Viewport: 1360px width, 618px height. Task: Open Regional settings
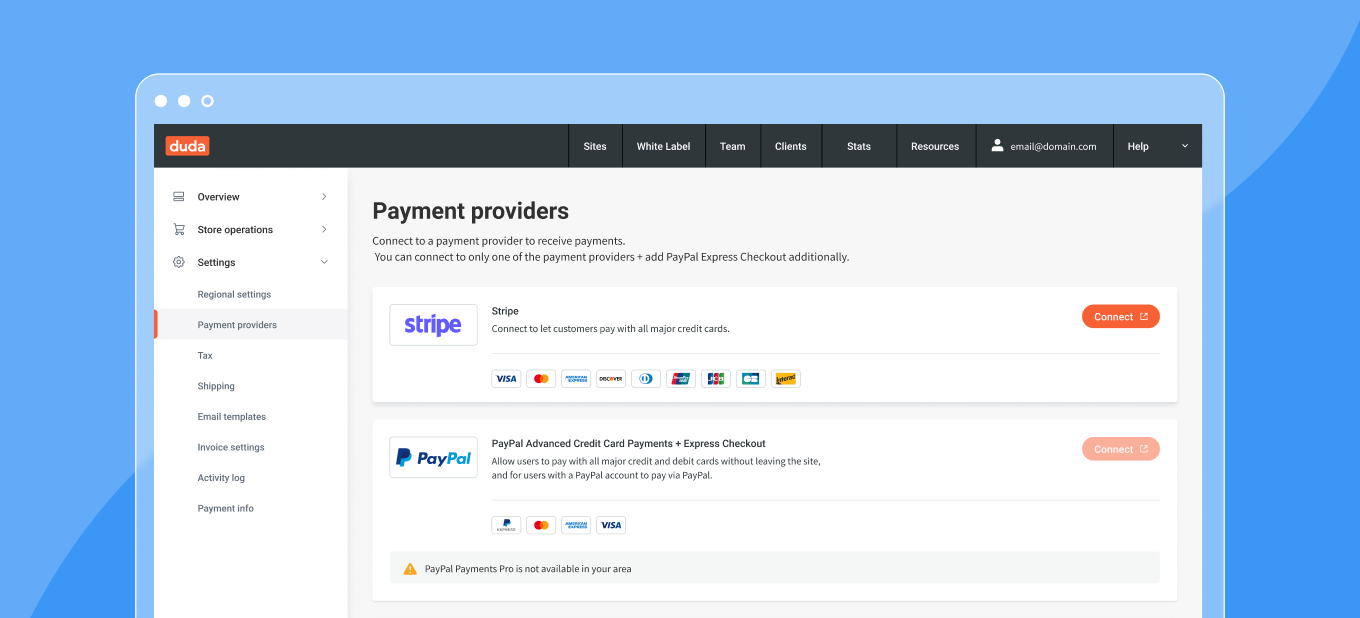point(234,294)
